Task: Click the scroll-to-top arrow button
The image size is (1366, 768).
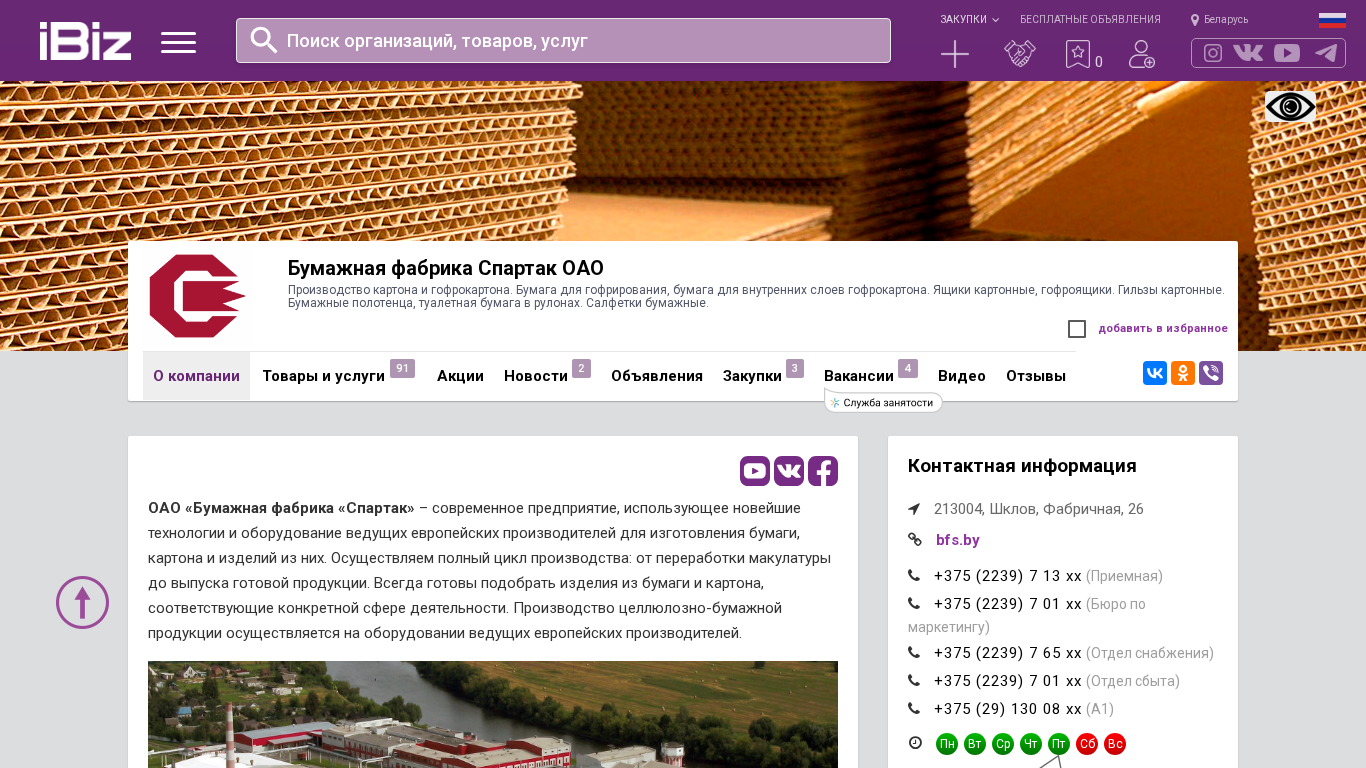Action: point(82,602)
